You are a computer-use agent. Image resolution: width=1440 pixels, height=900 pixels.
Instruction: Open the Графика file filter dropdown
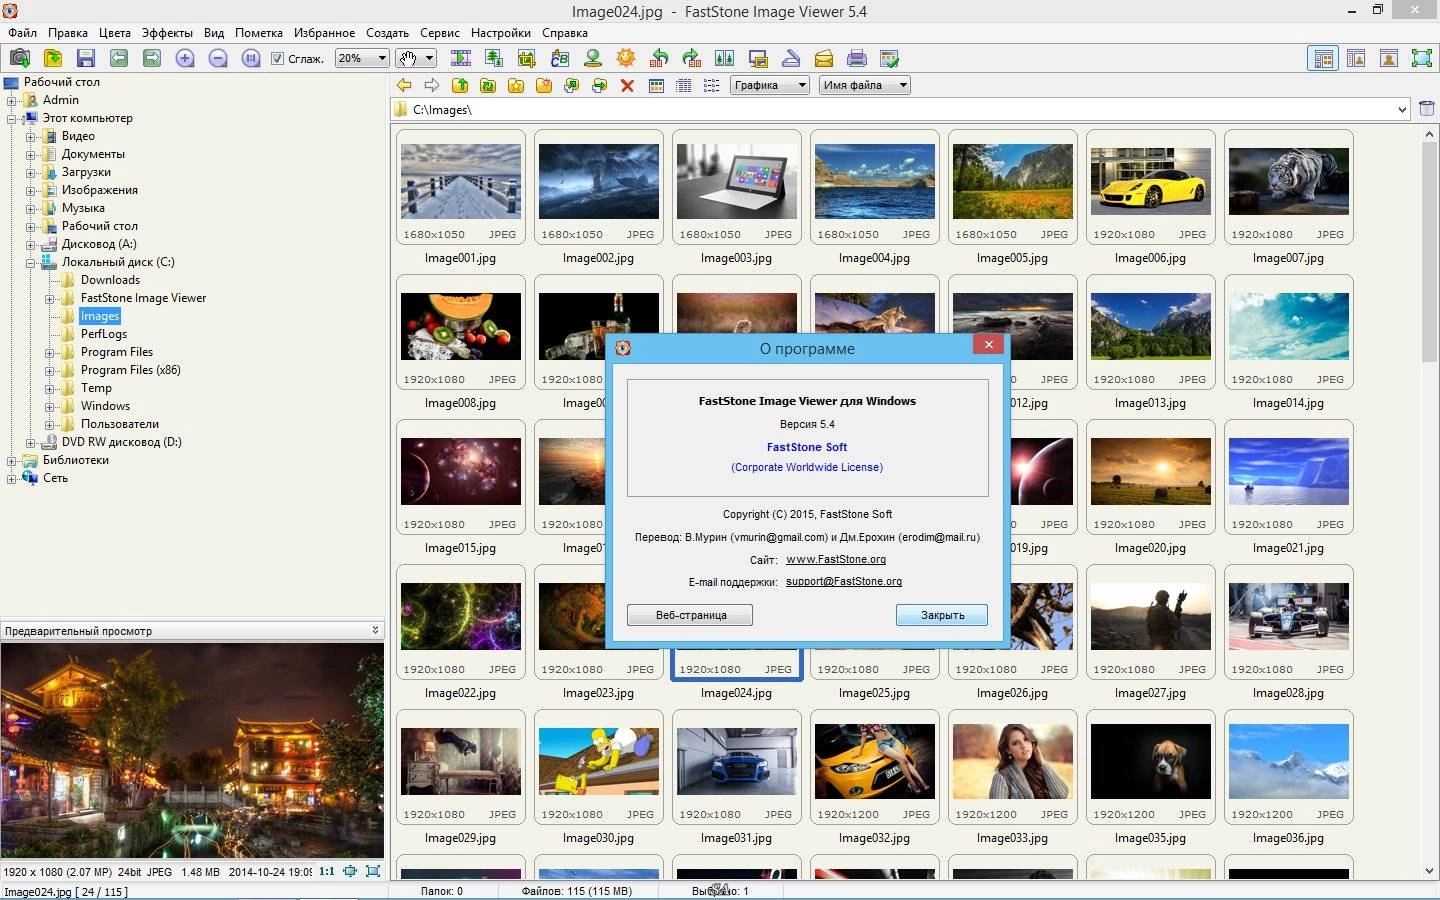[770, 85]
